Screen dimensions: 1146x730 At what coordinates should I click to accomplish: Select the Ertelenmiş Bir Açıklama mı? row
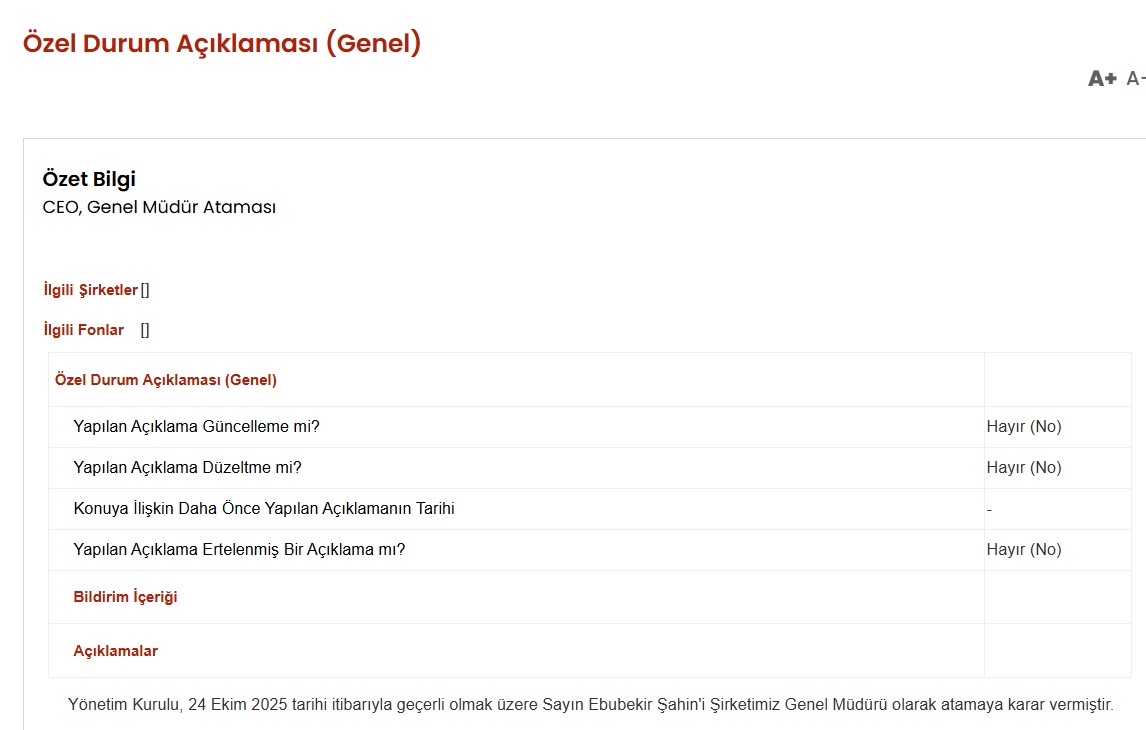[x=239, y=550]
